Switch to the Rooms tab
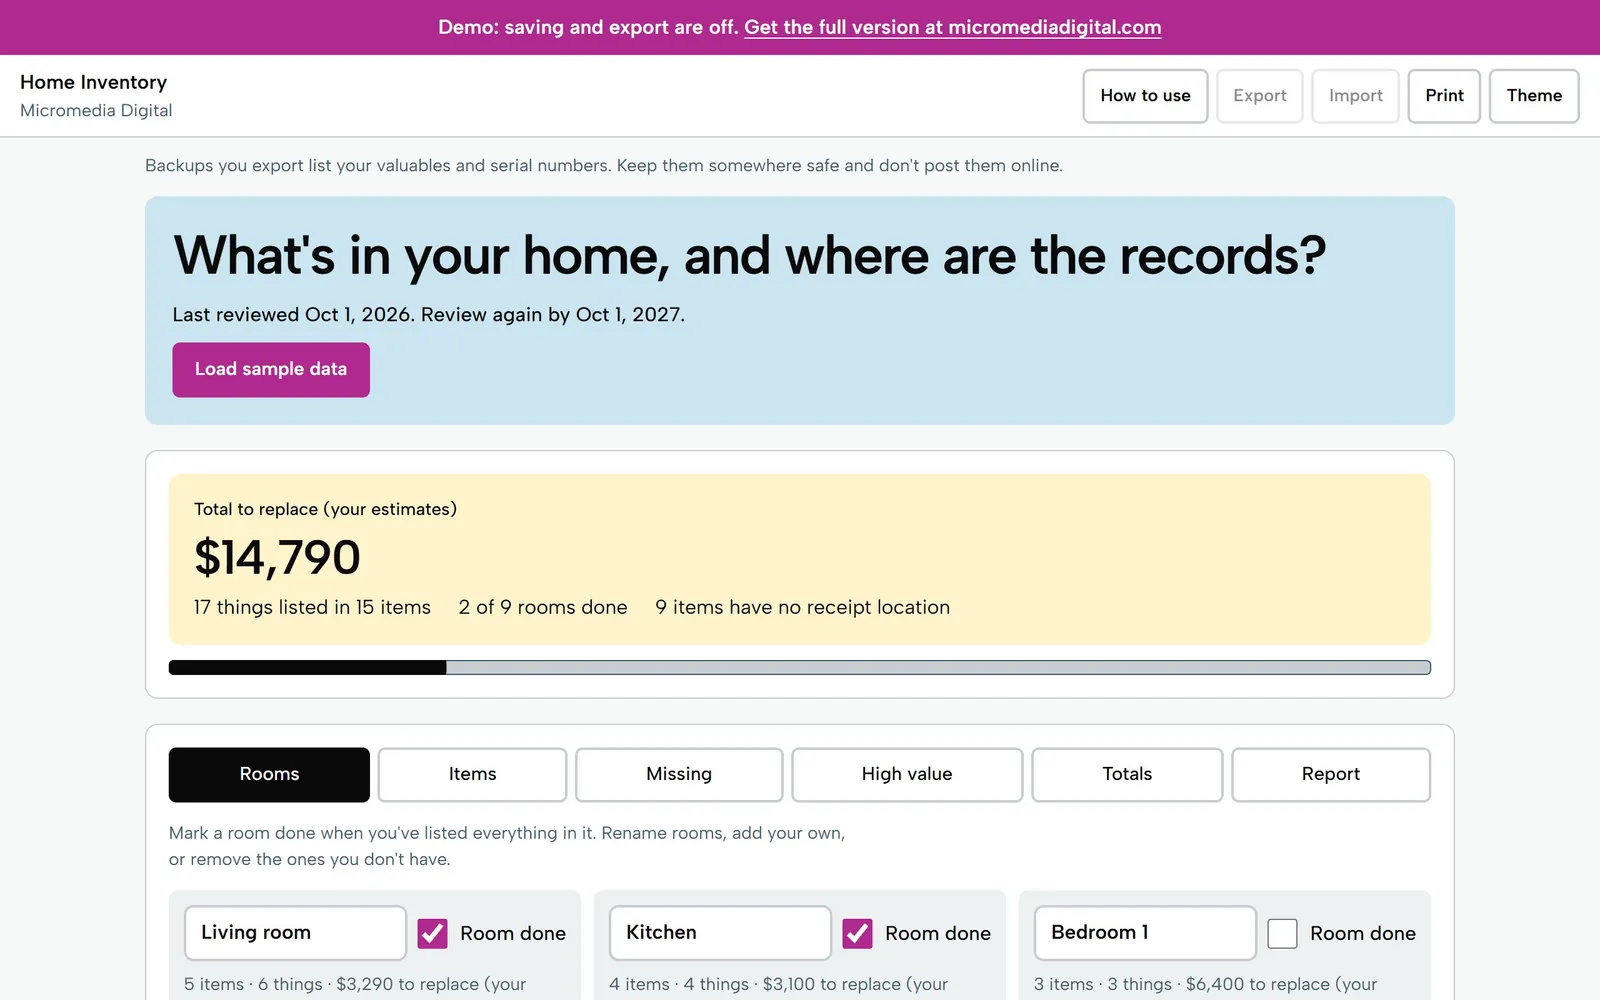This screenshot has height=1000, width=1600. point(269,775)
